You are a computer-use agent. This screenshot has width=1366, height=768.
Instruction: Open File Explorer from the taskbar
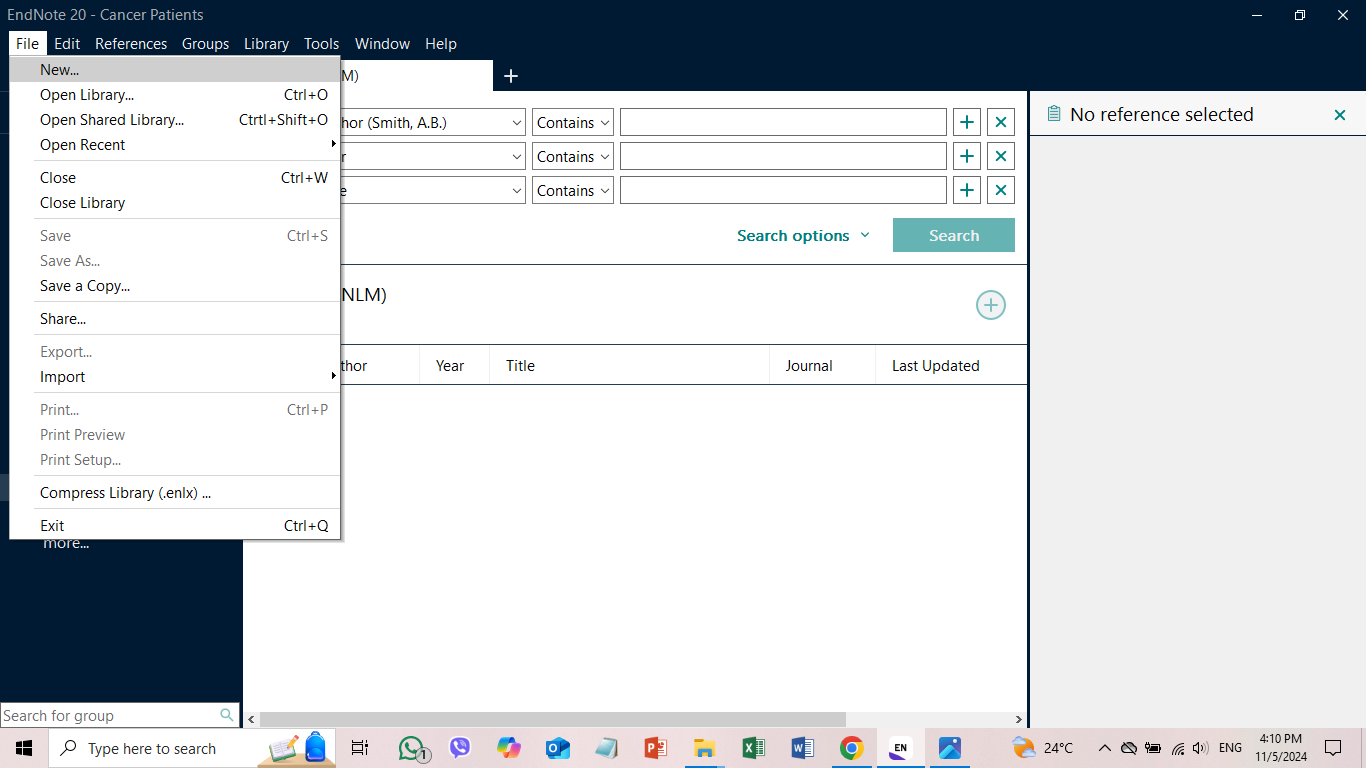pyautogui.click(x=705, y=748)
